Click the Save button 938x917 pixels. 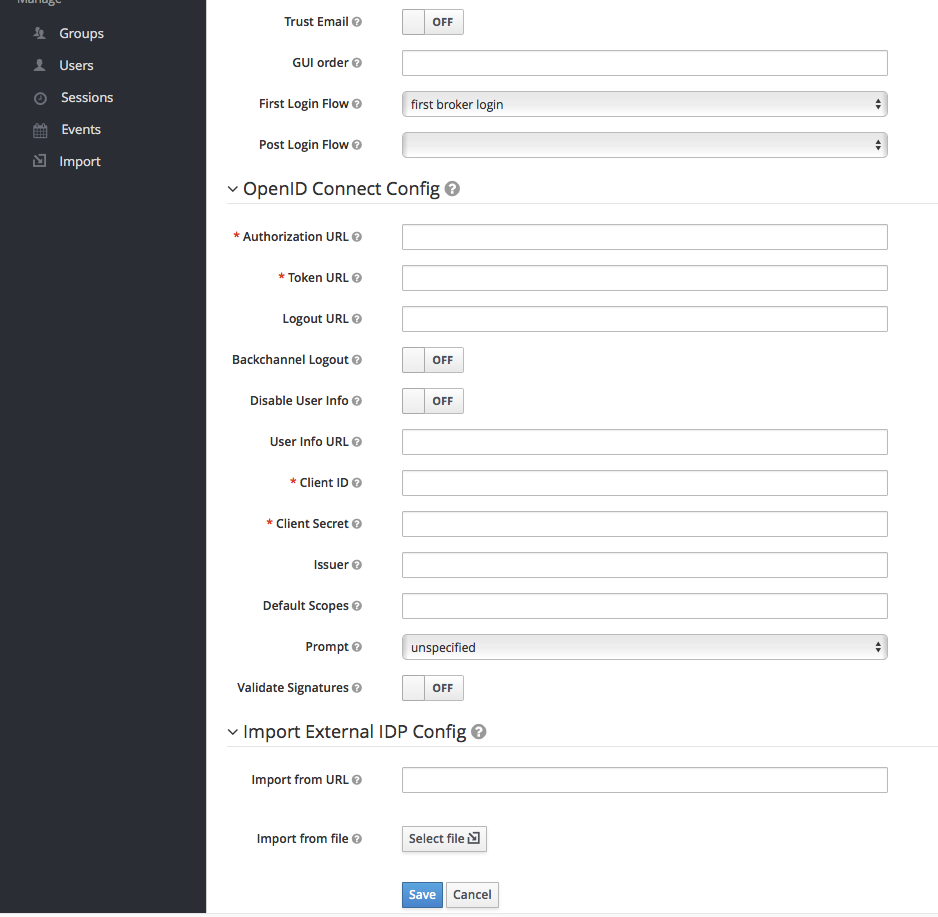click(422, 894)
